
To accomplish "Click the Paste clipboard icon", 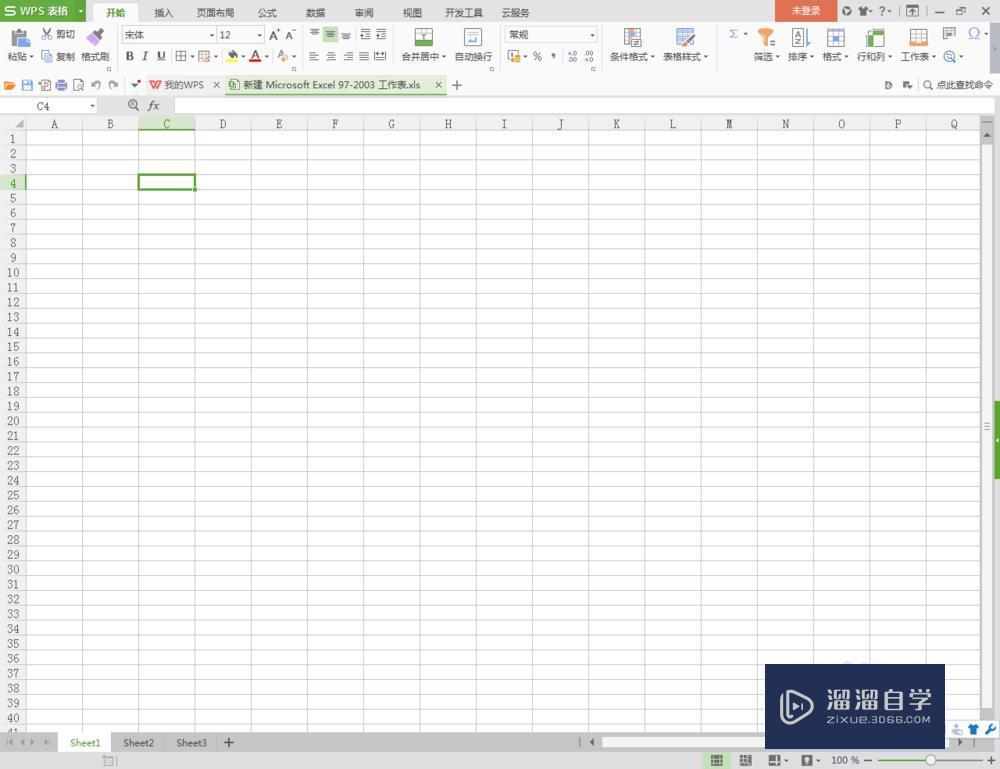I will coord(20,38).
